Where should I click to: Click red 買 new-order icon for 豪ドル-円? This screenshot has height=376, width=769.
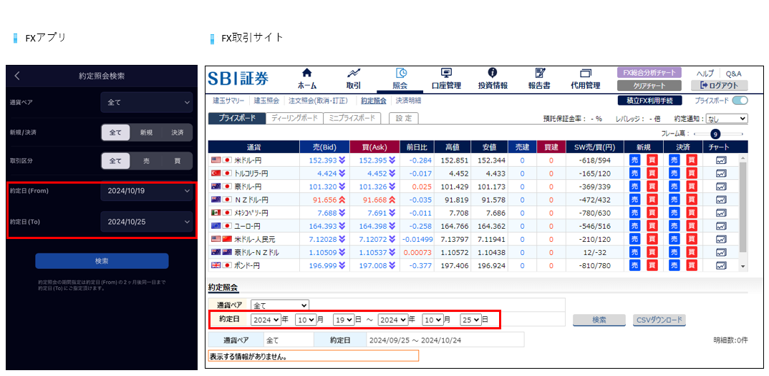tap(651, 186)
